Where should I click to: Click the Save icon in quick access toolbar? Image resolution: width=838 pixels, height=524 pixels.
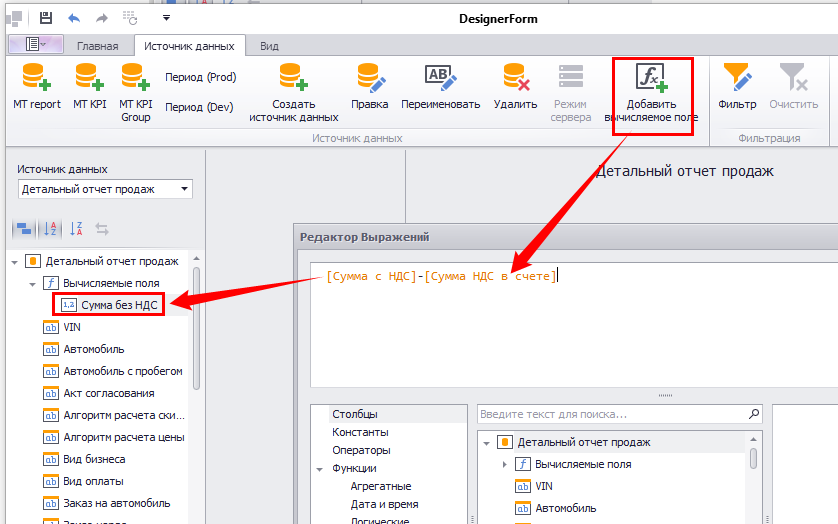47,18
